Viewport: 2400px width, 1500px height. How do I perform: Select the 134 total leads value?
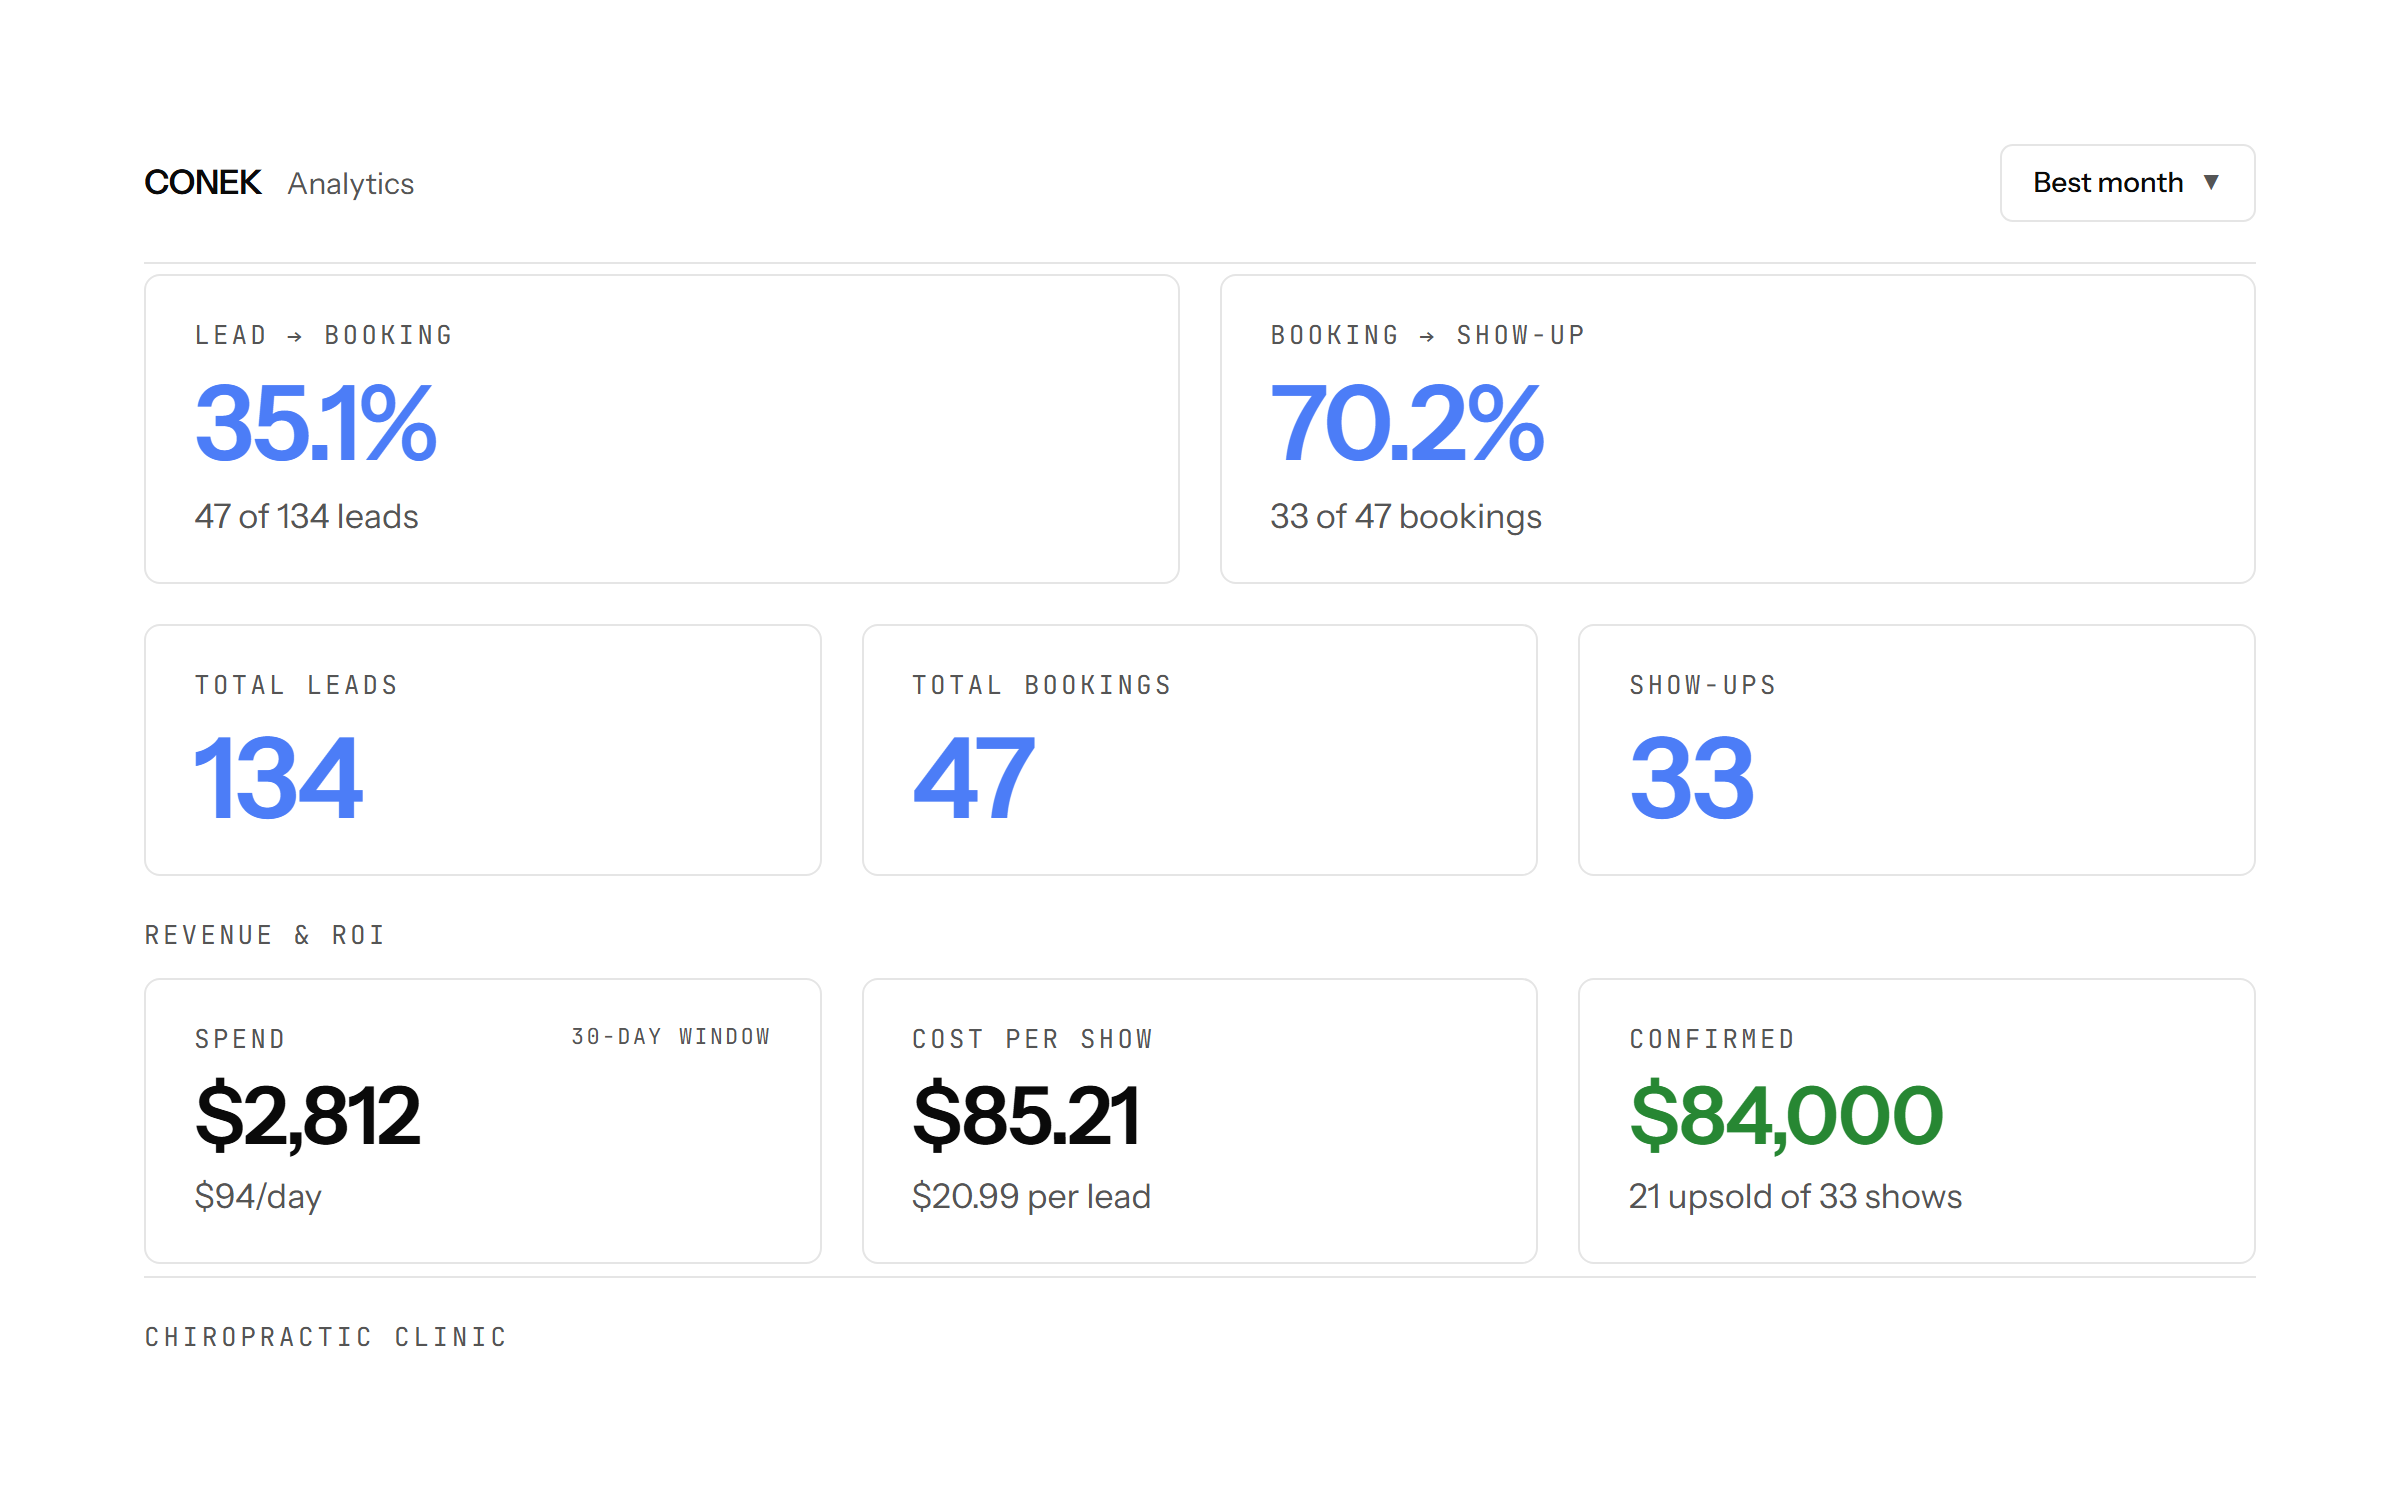pyautogui.click(x=278, y=777)
